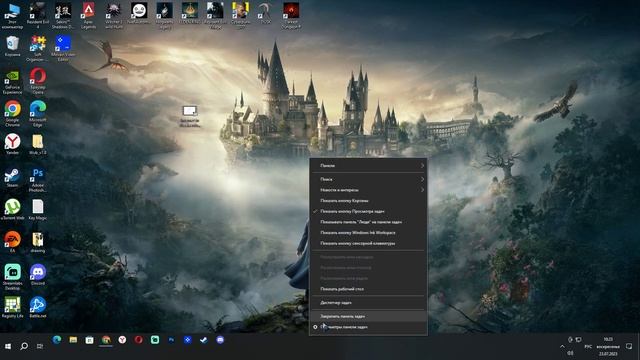Screen dimensions: 640x360
Task: Open Параметры панели задач menu entry
Action: 368,327
